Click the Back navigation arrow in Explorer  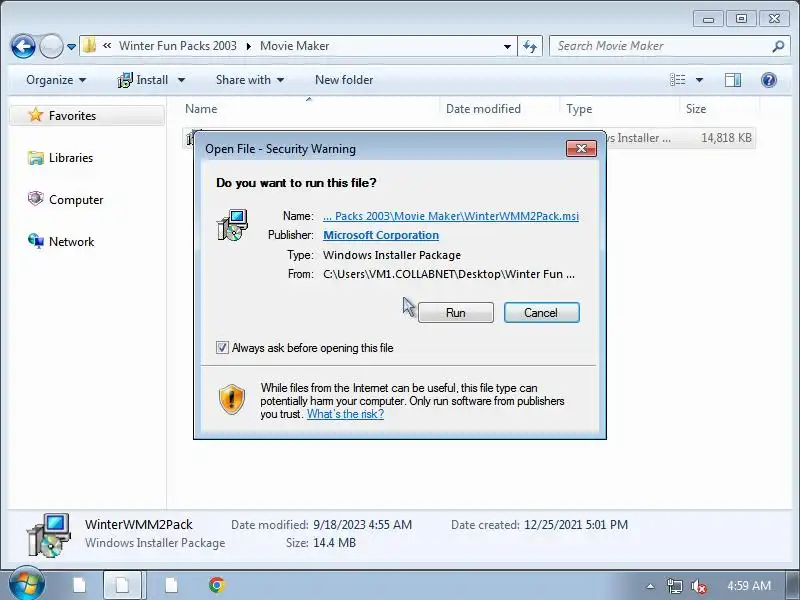click(23, 46)
